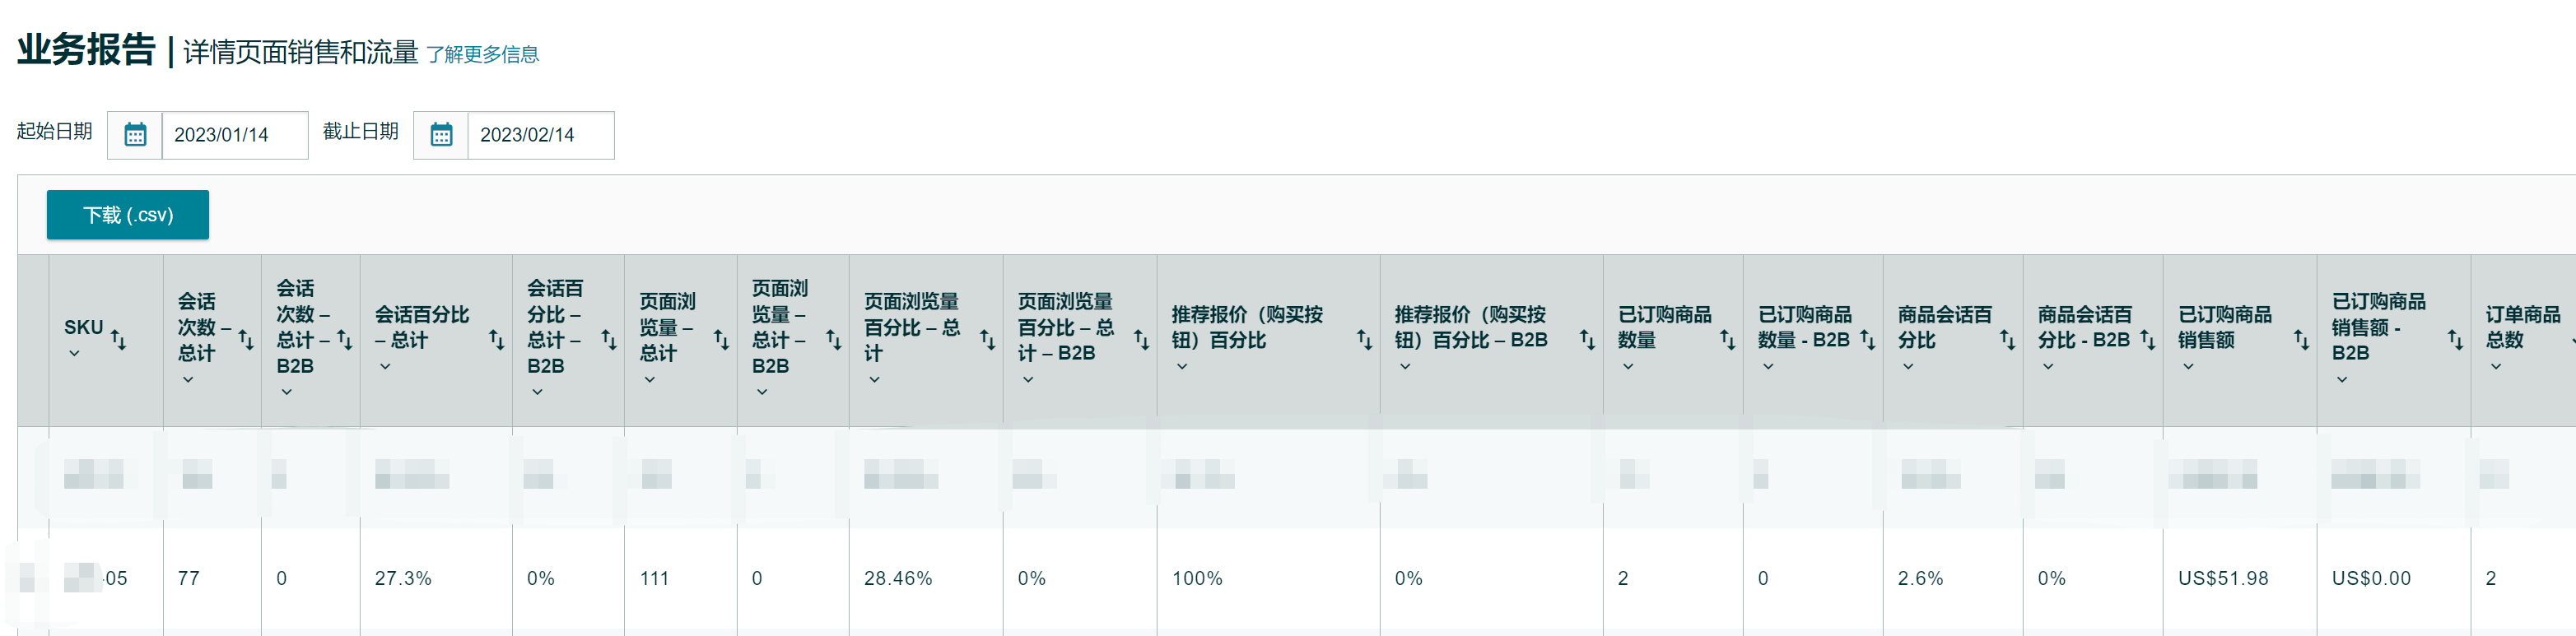The image size is (2576, 636).
Task: Edit the start date field 2023/01/14
Action: pyautogui.click(x=235, y=135)
